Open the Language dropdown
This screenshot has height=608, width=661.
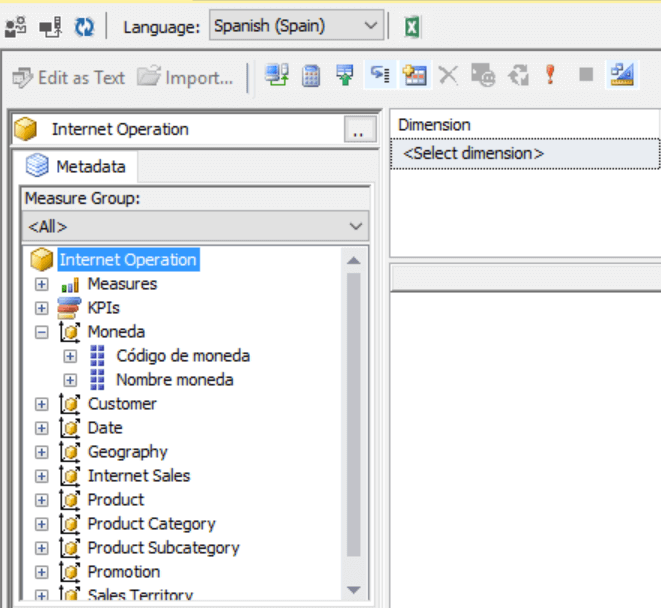point(296,26)
